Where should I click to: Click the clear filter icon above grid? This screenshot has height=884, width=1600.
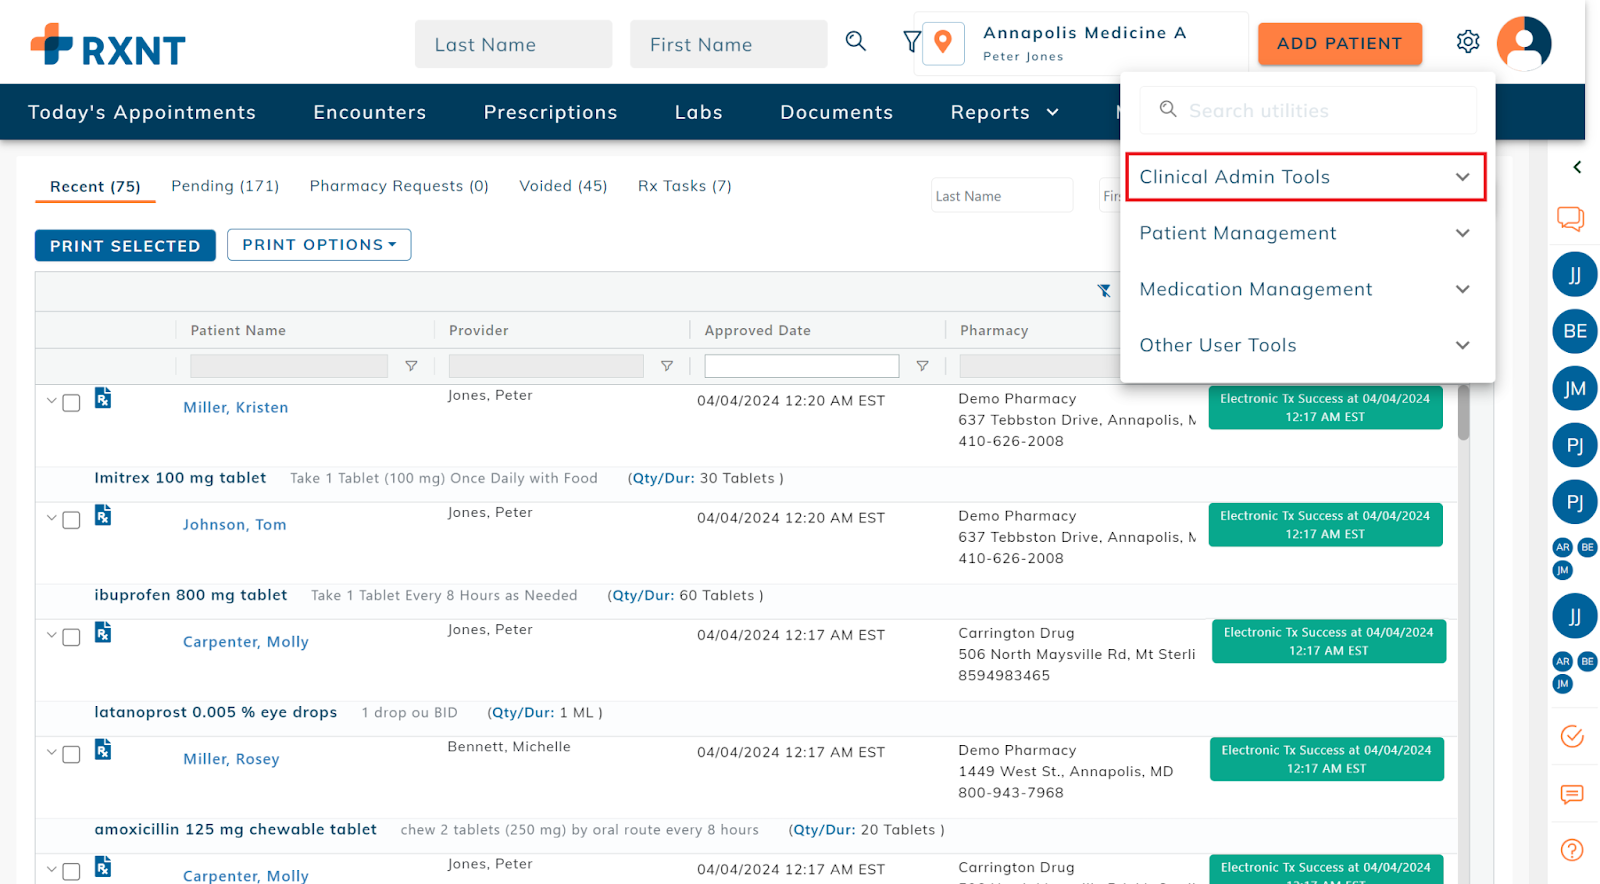1104,291
